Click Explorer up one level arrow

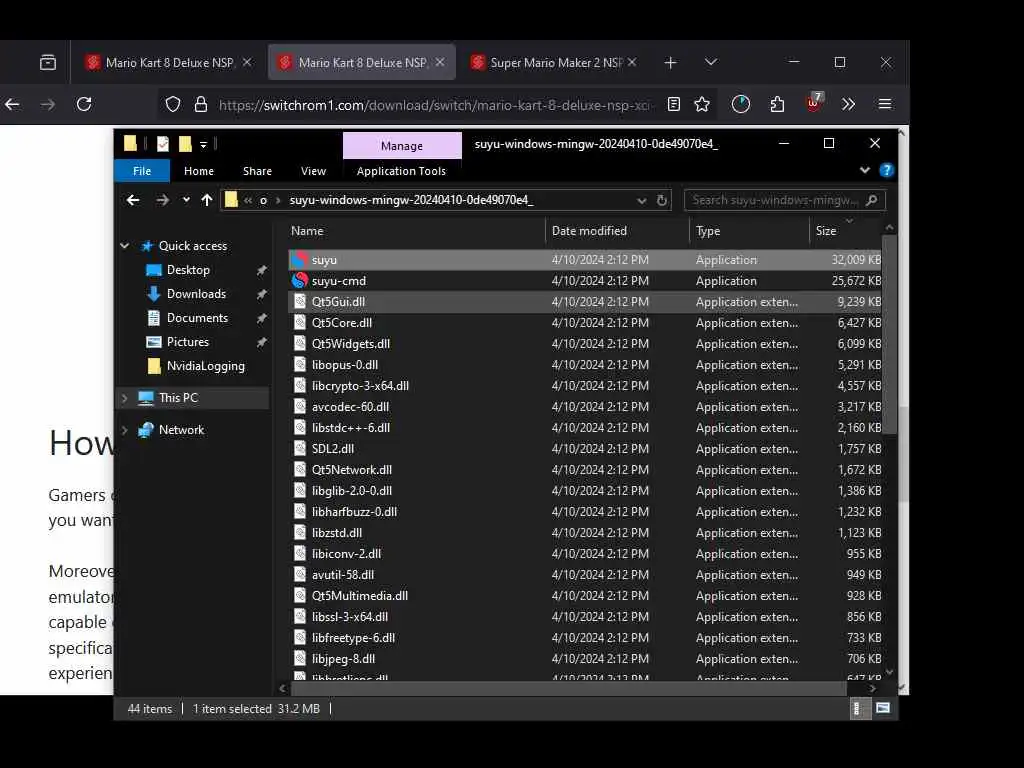pos(207,200)
